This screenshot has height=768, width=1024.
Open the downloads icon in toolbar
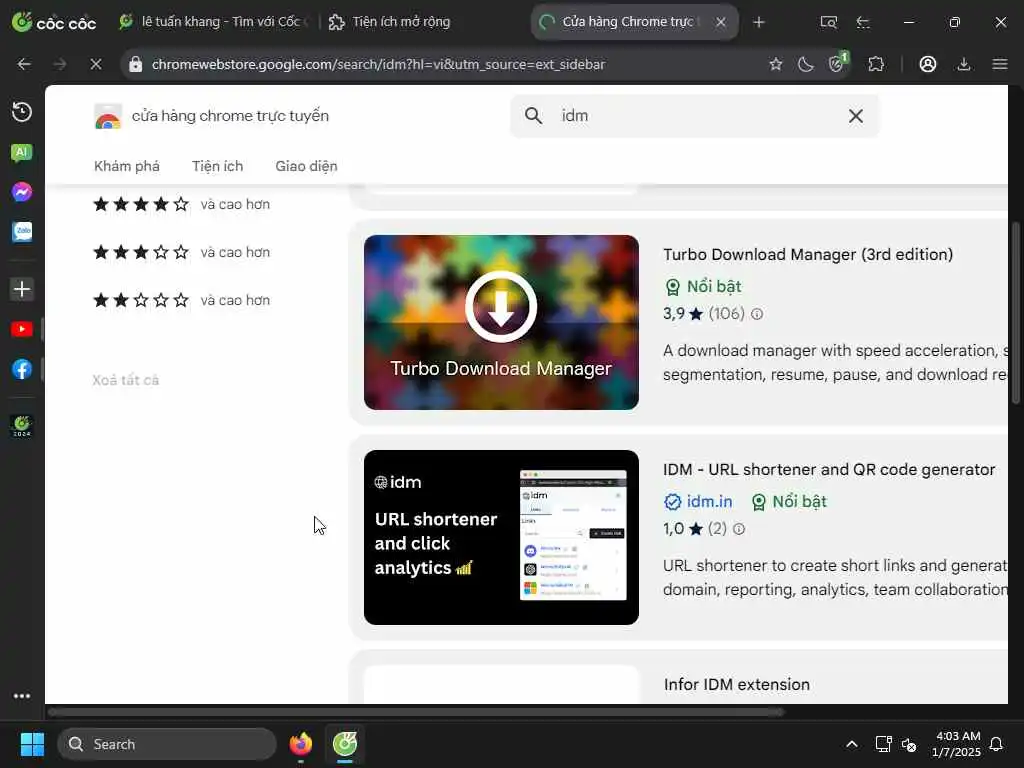964,64
